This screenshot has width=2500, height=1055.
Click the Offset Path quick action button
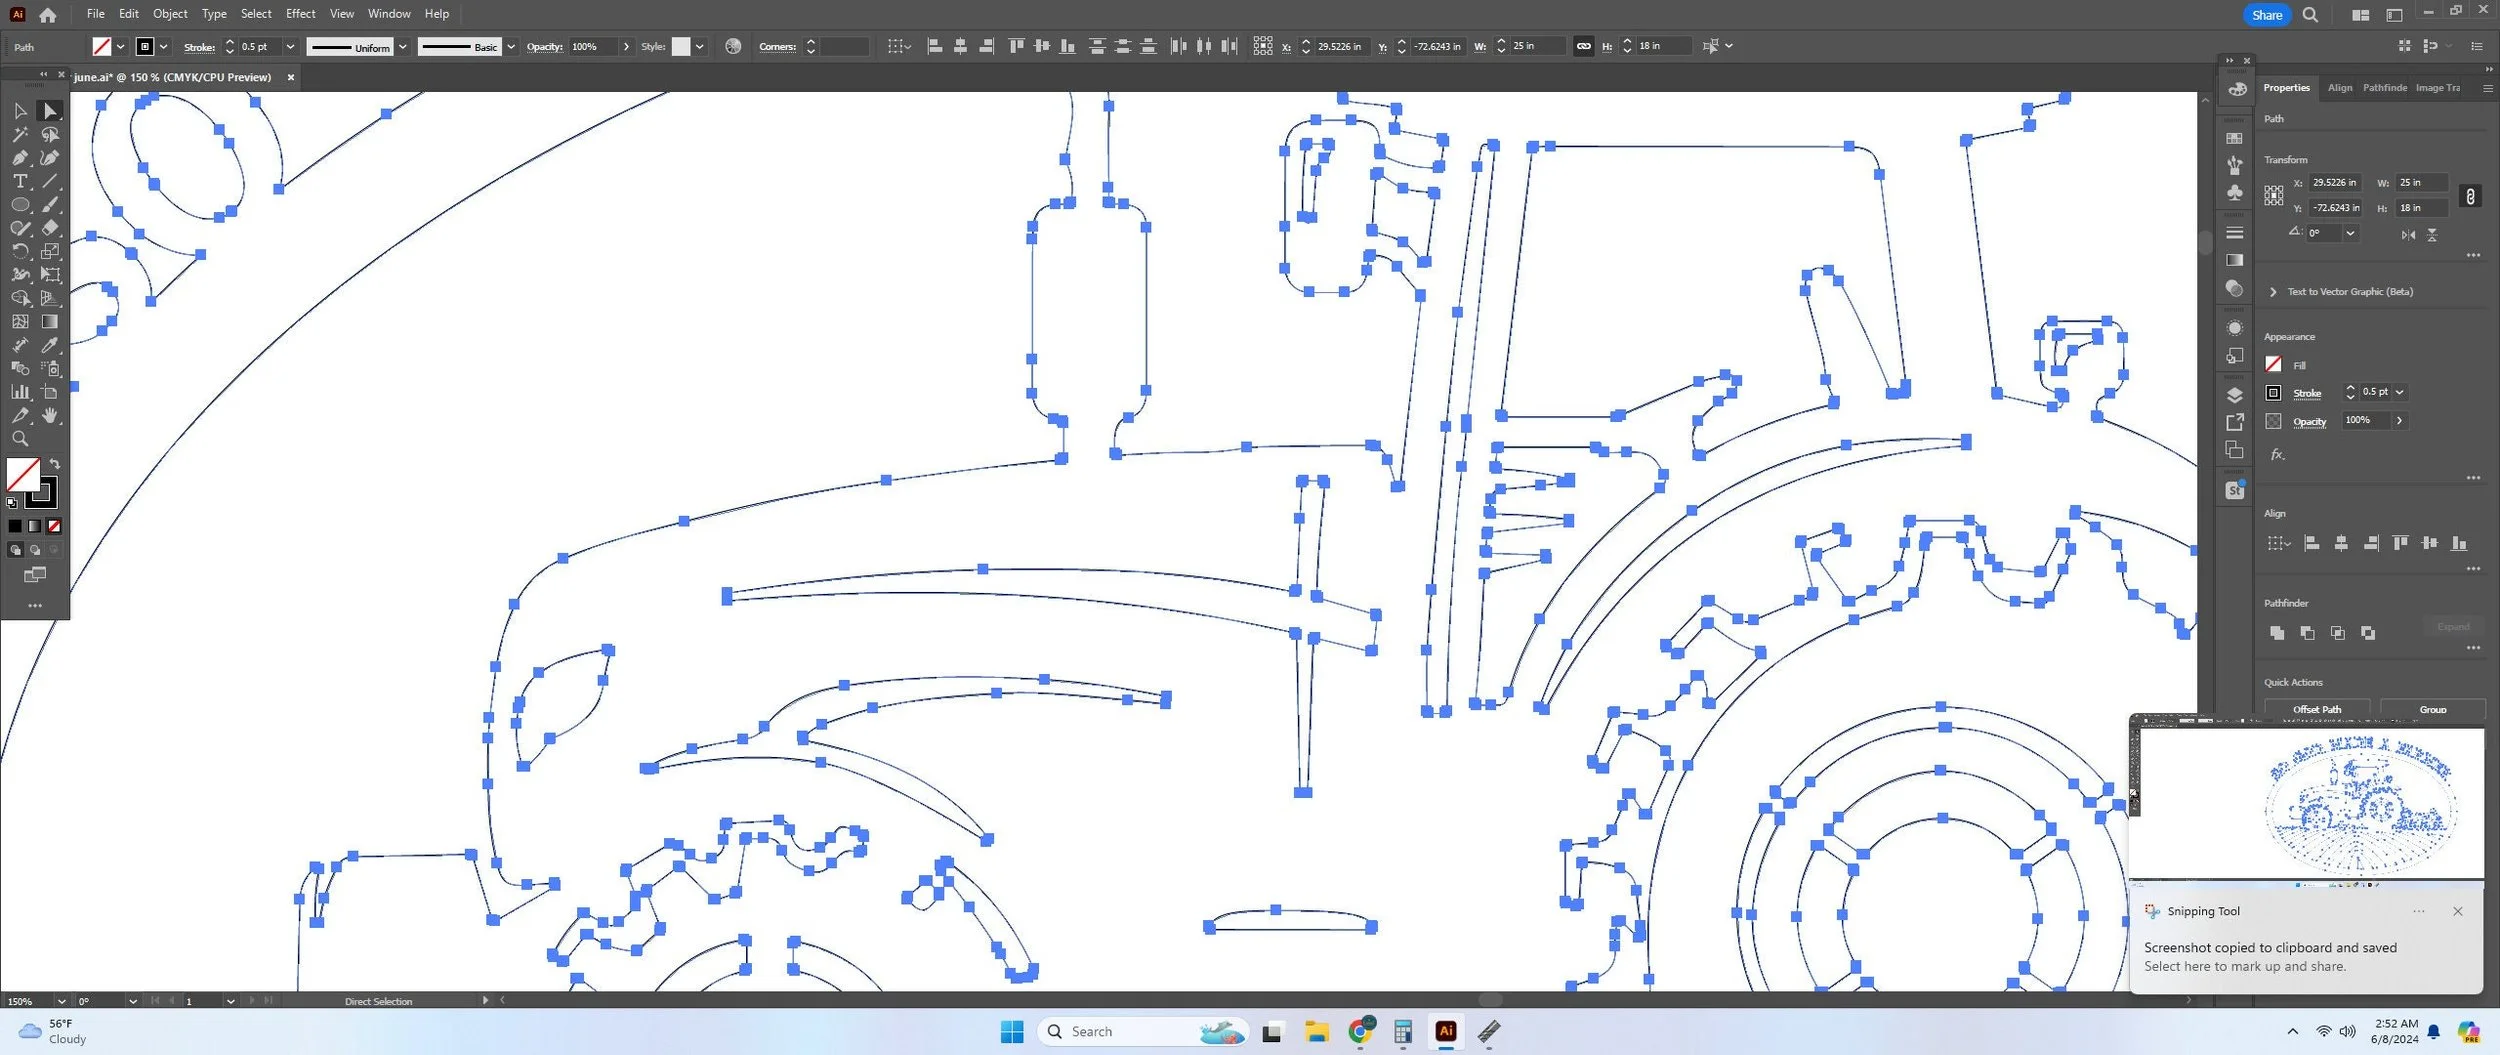2316,708
